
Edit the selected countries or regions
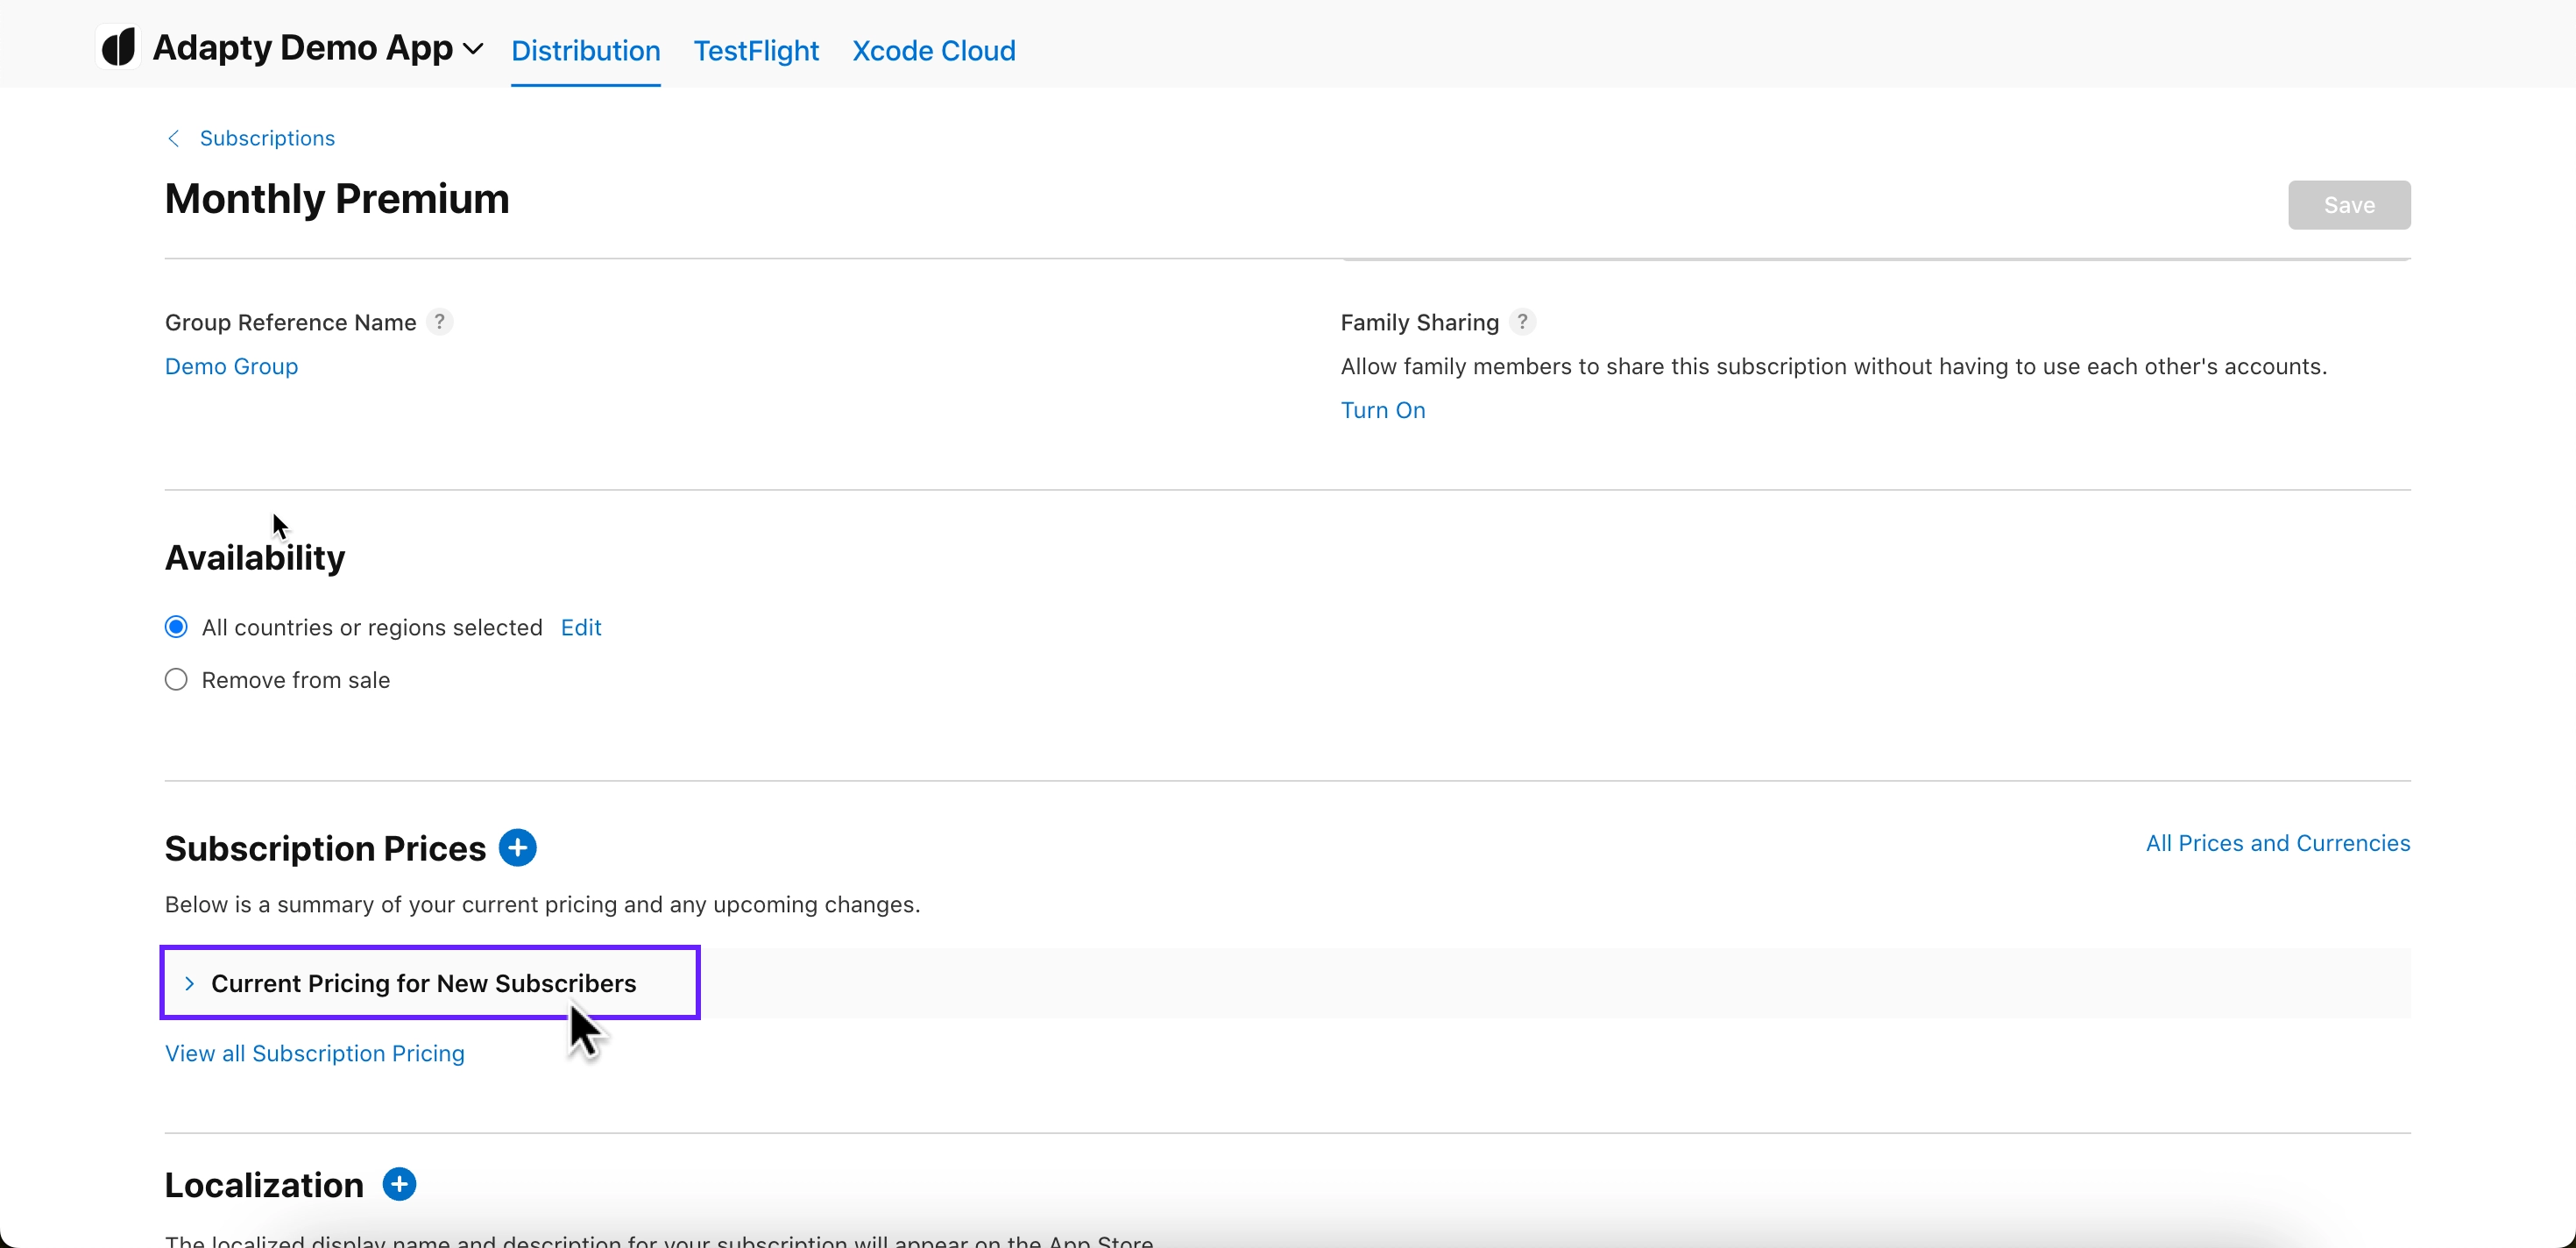click(580, 627)
